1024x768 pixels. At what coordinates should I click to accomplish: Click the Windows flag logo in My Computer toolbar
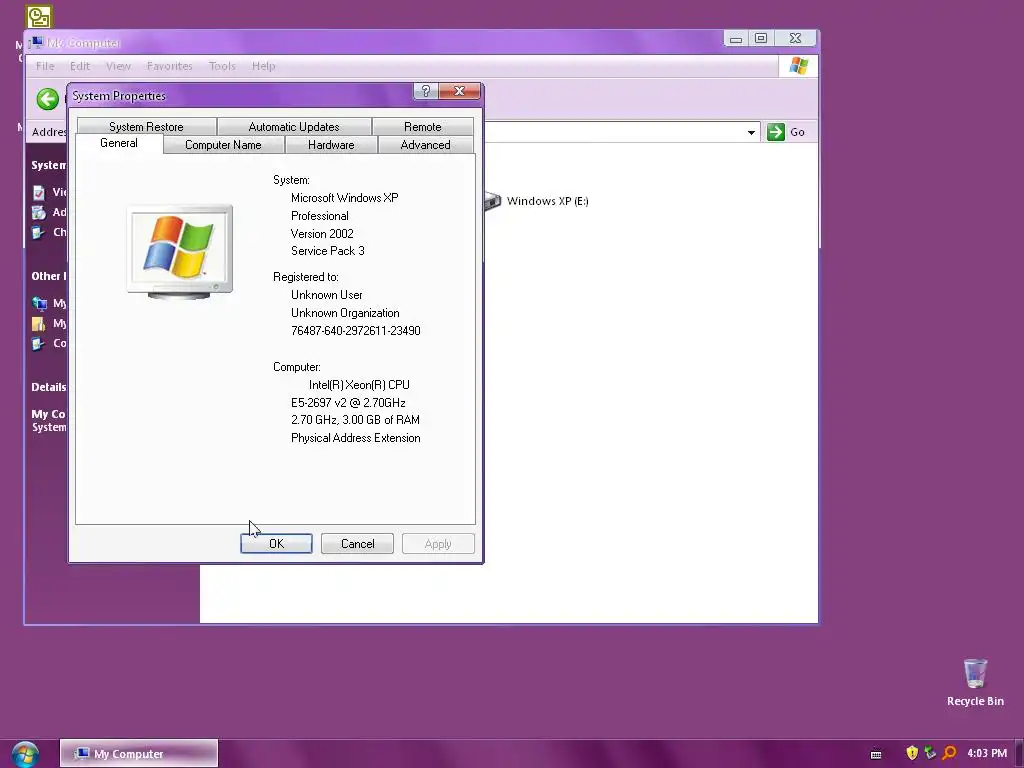point(799,66)
